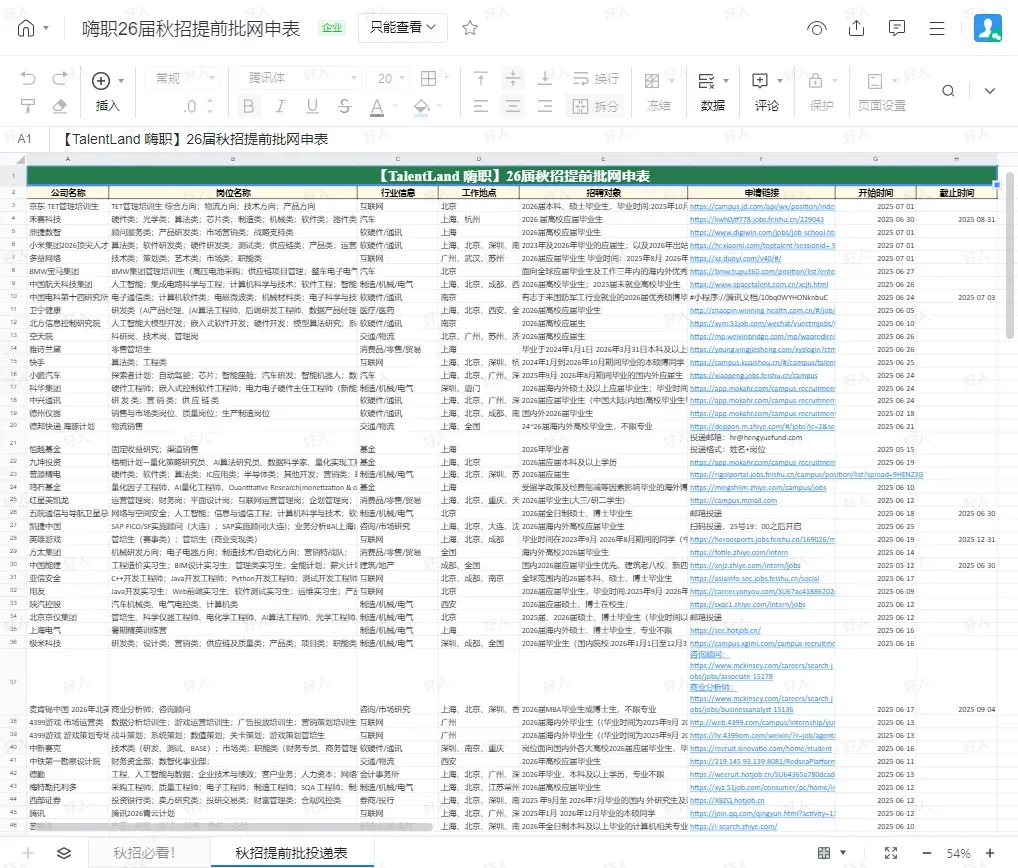The width and height of the screenshot is (1018, 868).
Task: Click the select-all corner triangle
Action: [20, 159]
